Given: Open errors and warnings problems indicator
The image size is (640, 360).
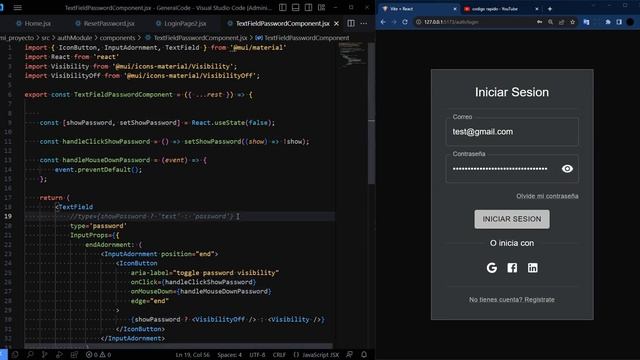Looking at the screenshot, I should [98, 355].
